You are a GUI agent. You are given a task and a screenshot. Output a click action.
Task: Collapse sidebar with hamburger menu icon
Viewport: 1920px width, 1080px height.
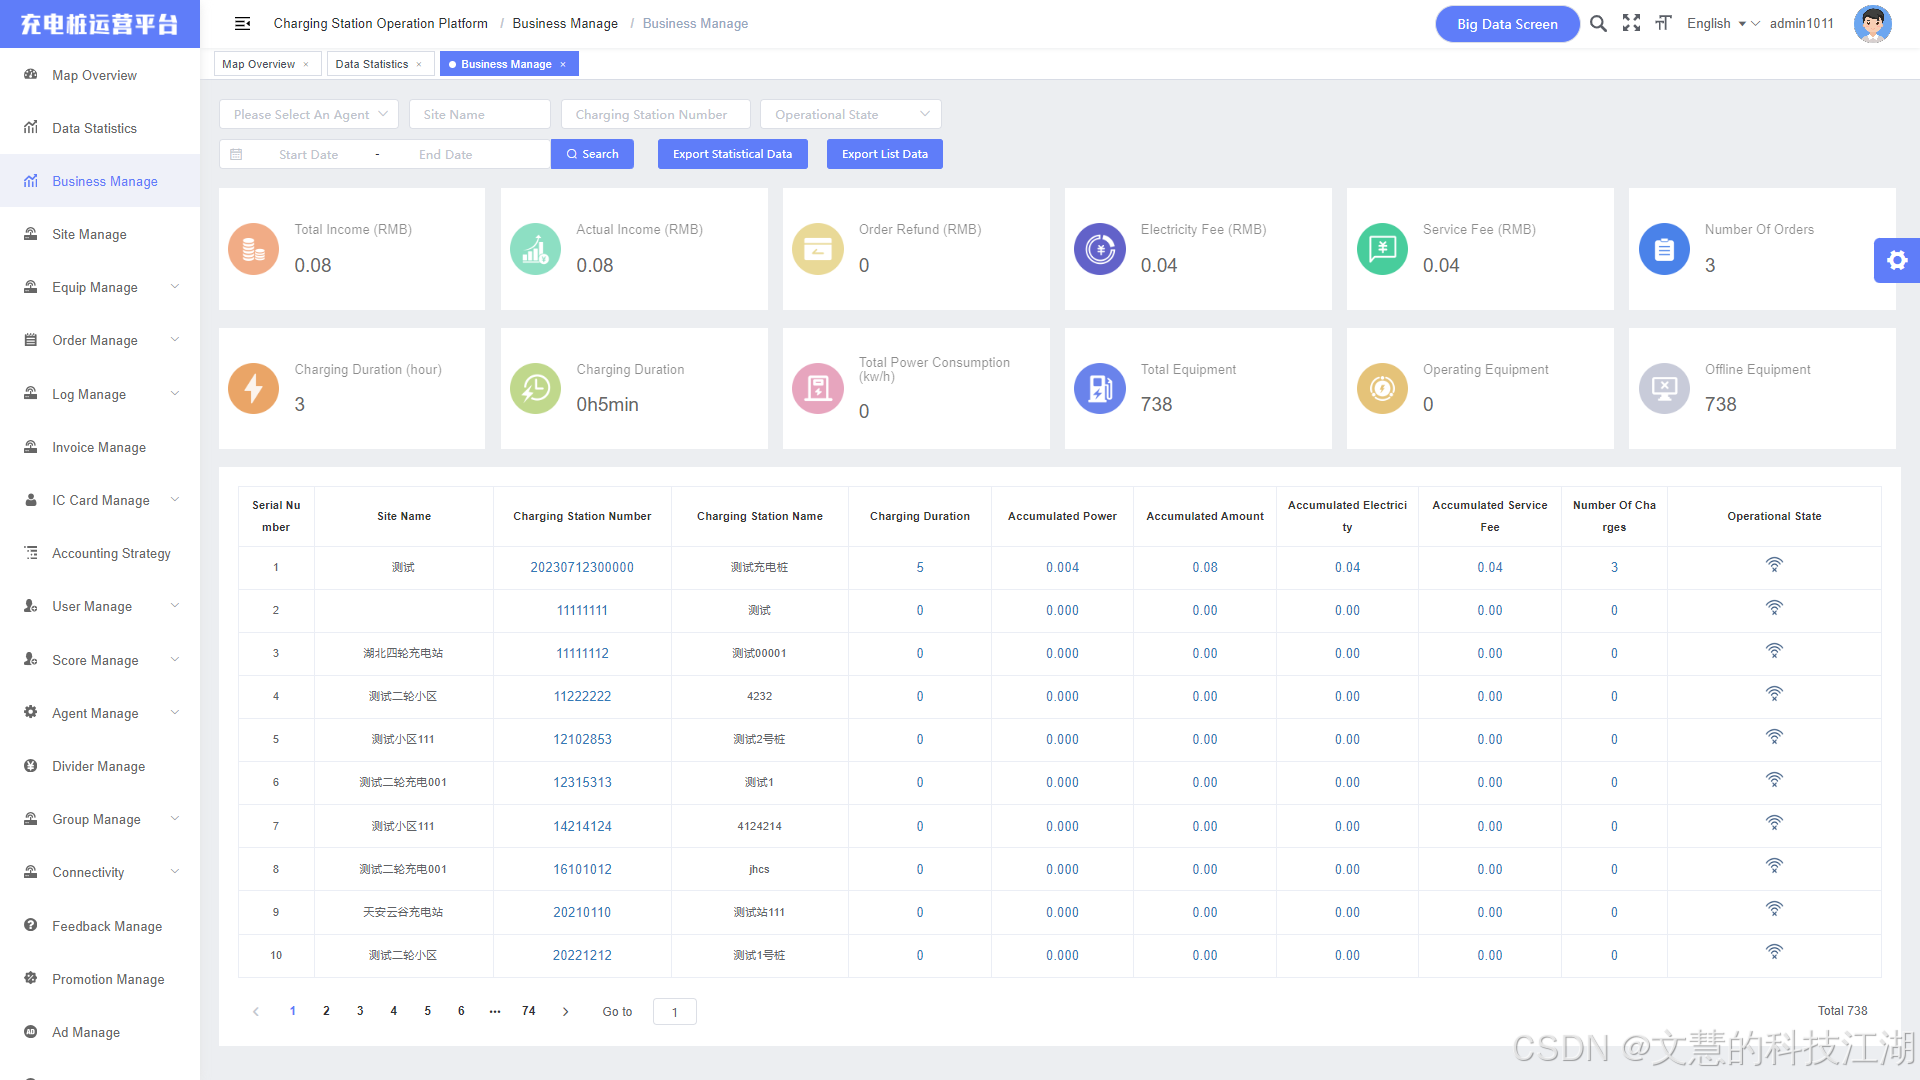[x=242, y=23]
